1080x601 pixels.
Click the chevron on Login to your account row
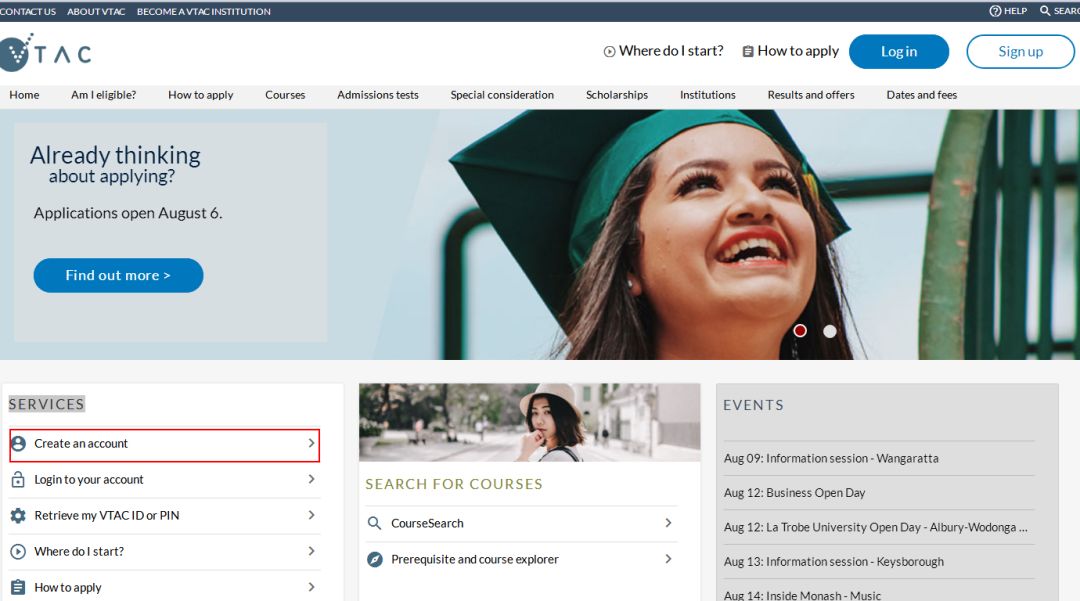tap(311, 479)
